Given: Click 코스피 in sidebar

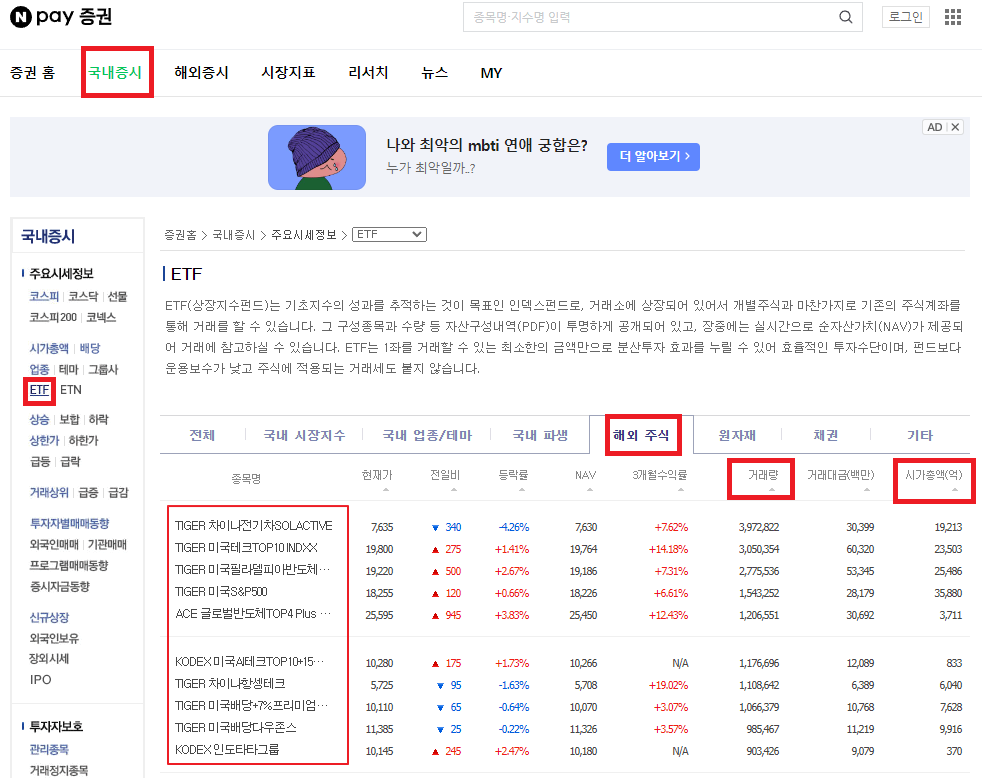Looking at the screenshot, I should click(44, 296).
